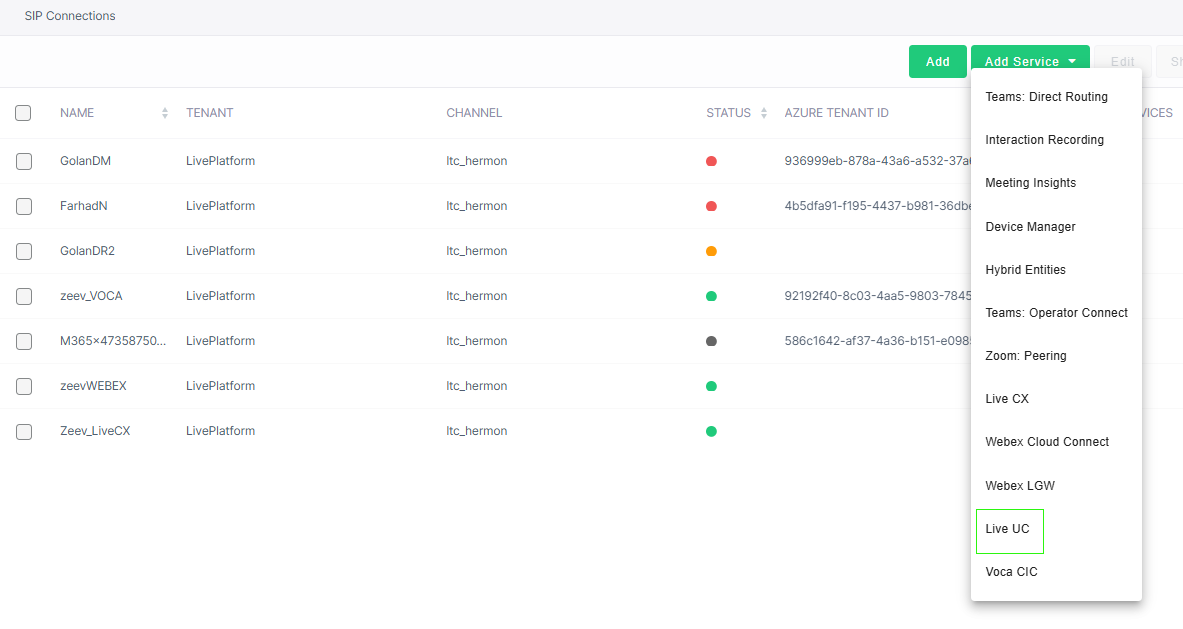Click Azure ID starting with 586c1642
Image resolution: width=1183 pixels, height=629 pixels.
tap(877, 341)
